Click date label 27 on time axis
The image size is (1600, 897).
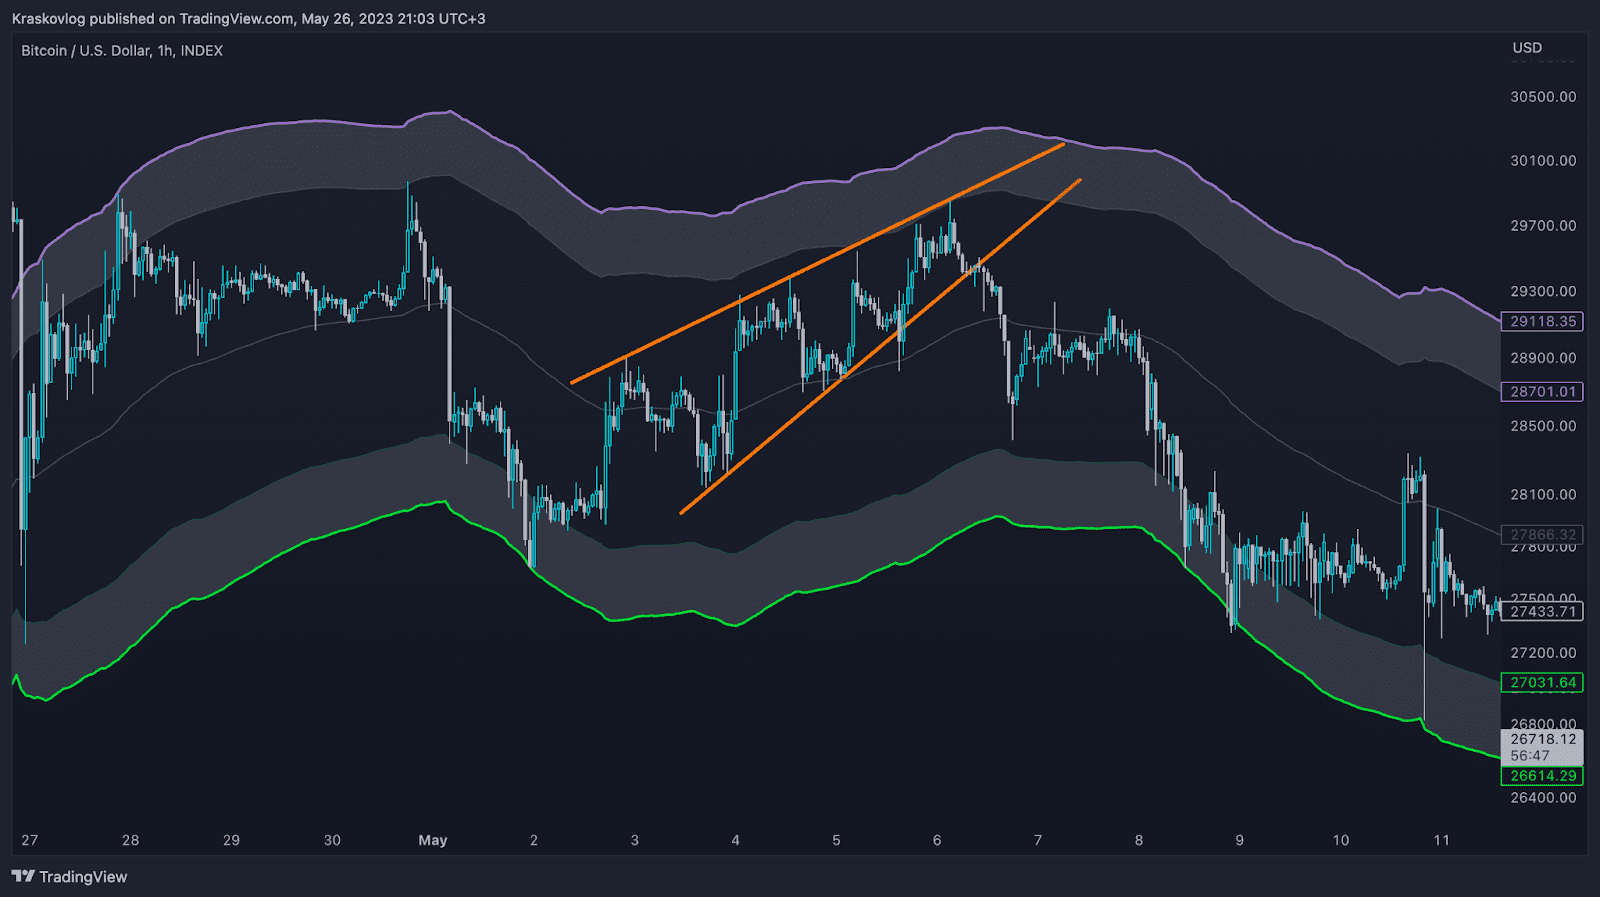click(x=30, y=840)
